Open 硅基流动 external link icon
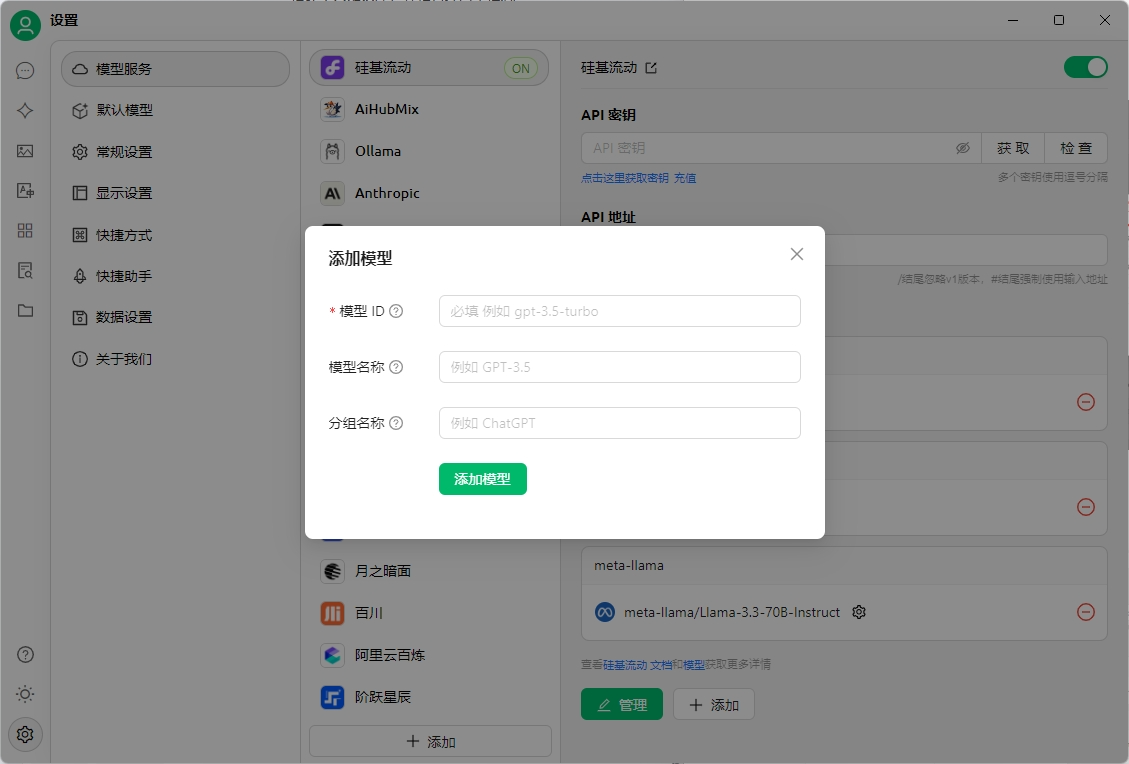This screenshot has height=764, width=1129. [651, 68]
